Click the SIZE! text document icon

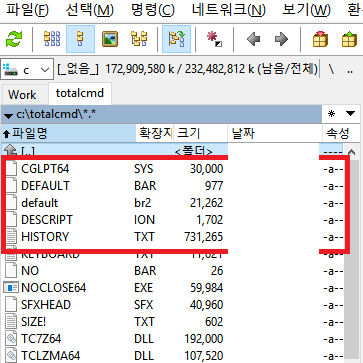click(x=11, y=322)
